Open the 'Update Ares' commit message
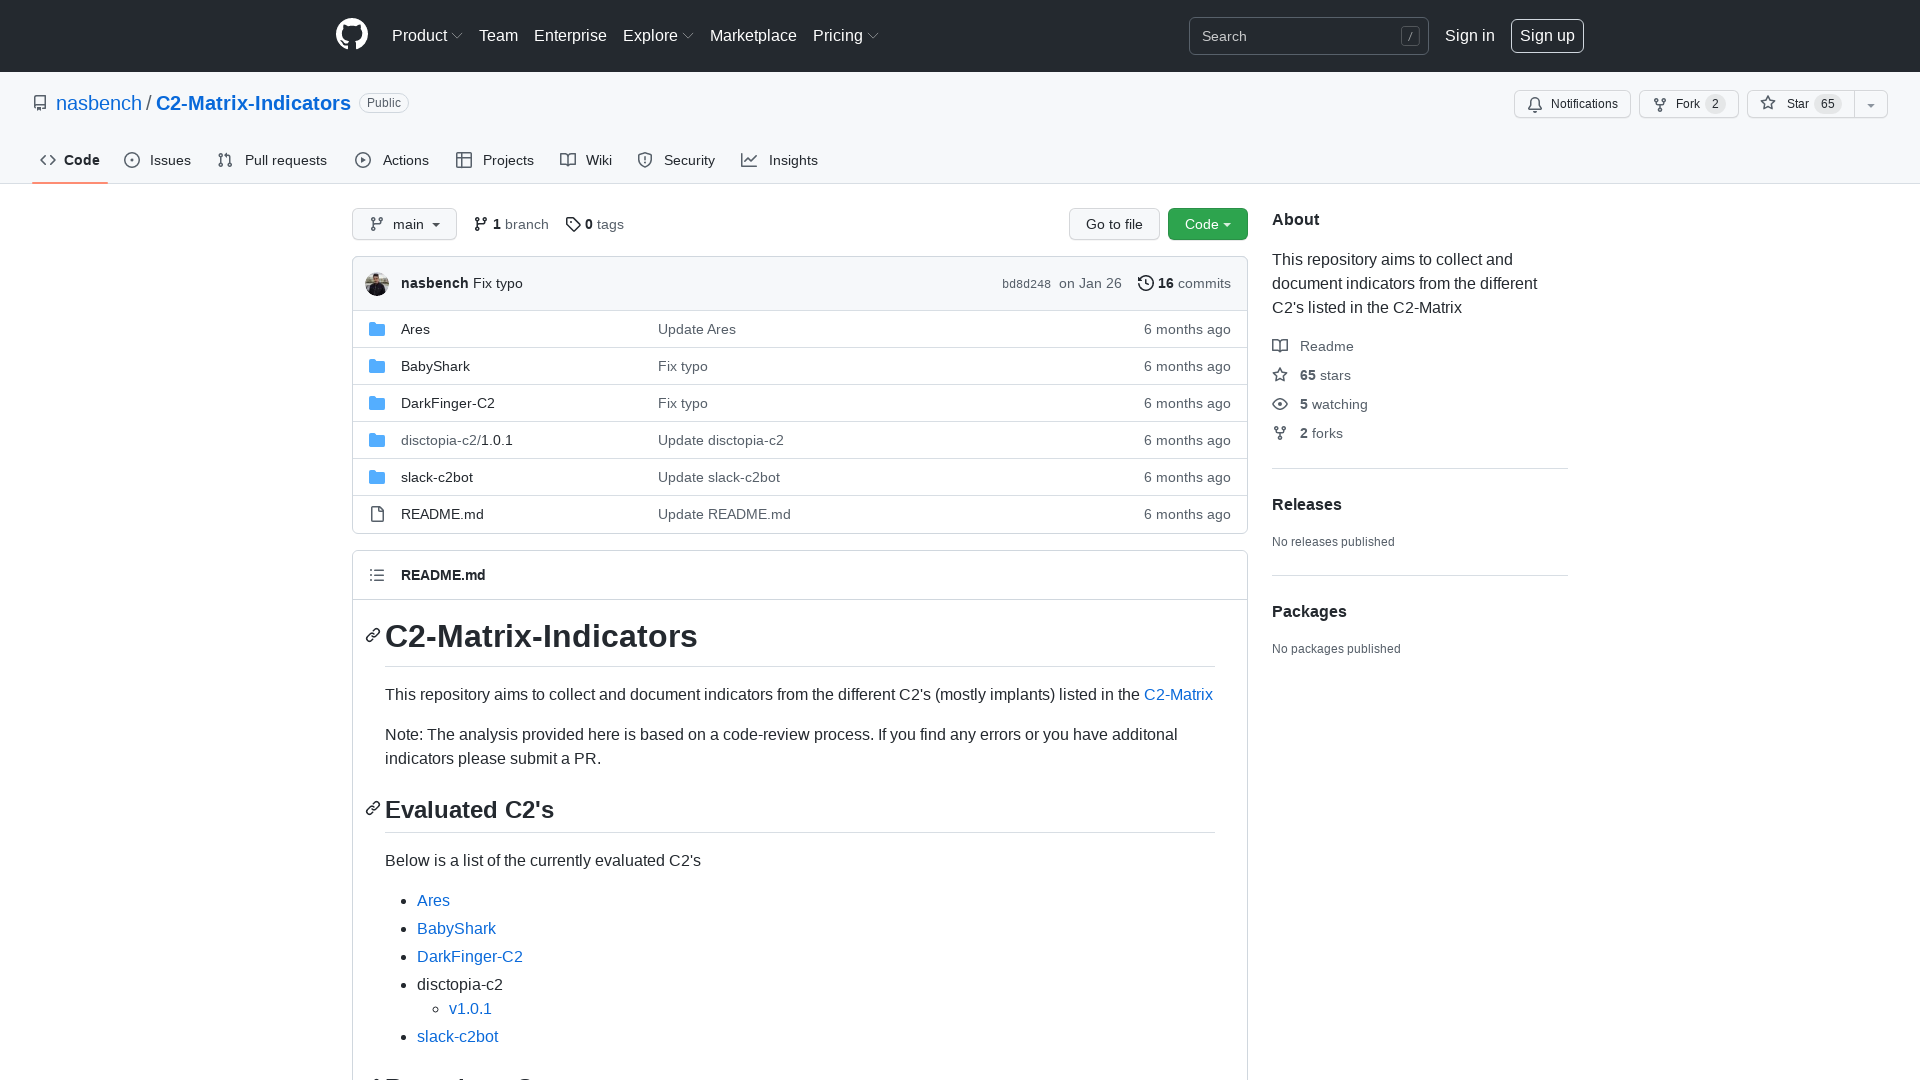This screenshot has width=1920, height=1080. [697, 329]
